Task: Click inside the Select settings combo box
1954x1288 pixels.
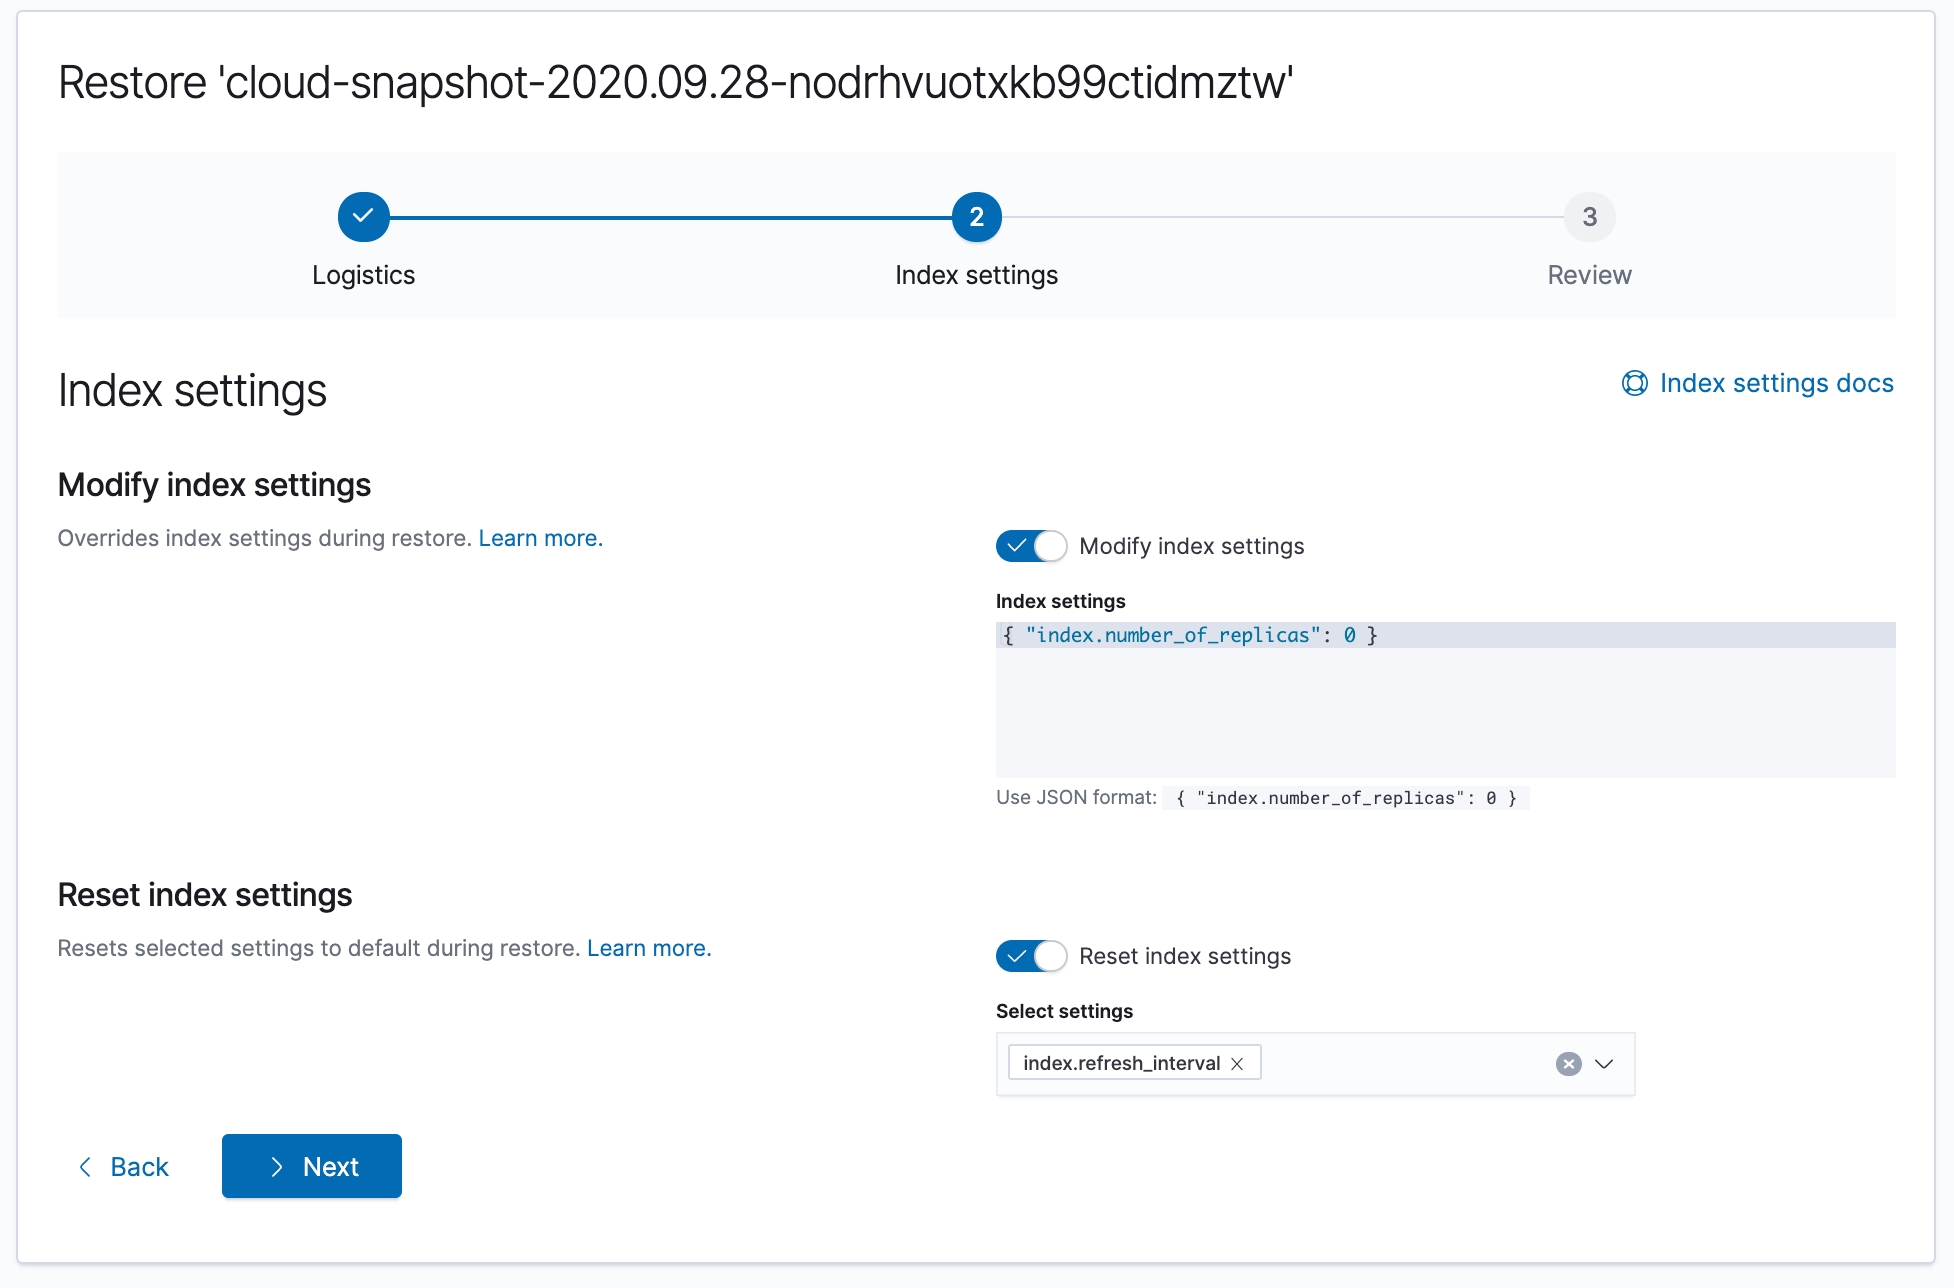Action: pos(1400,1064)
